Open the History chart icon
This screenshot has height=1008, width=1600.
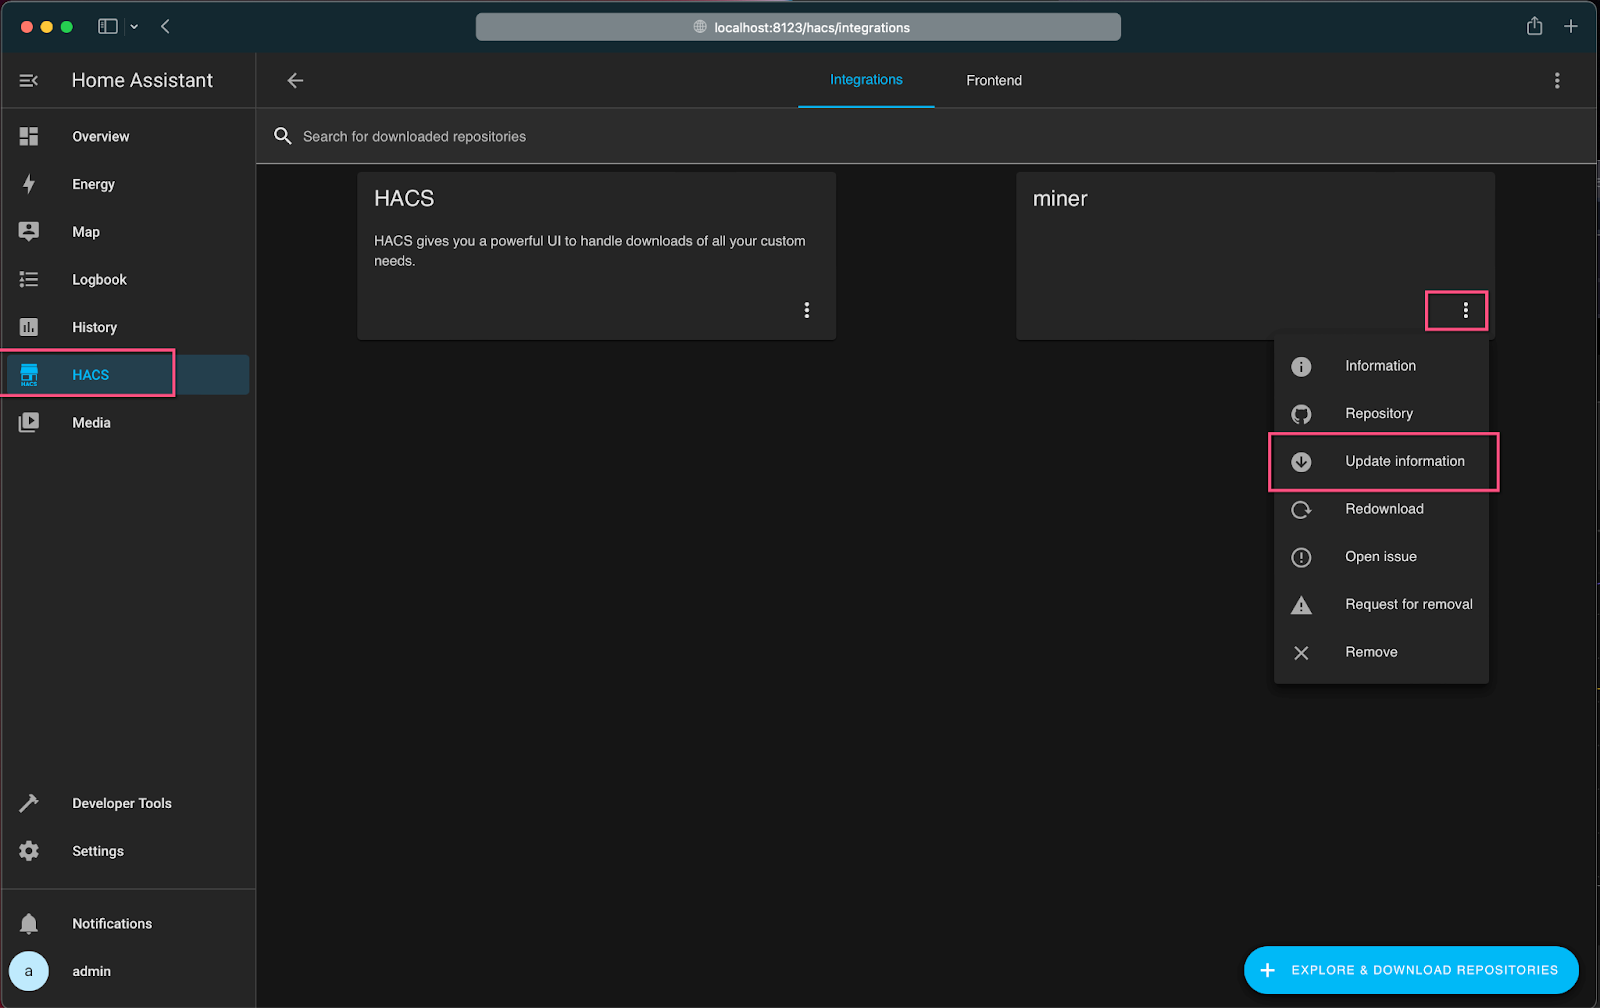pyautogui.click(x=29, y=327)
